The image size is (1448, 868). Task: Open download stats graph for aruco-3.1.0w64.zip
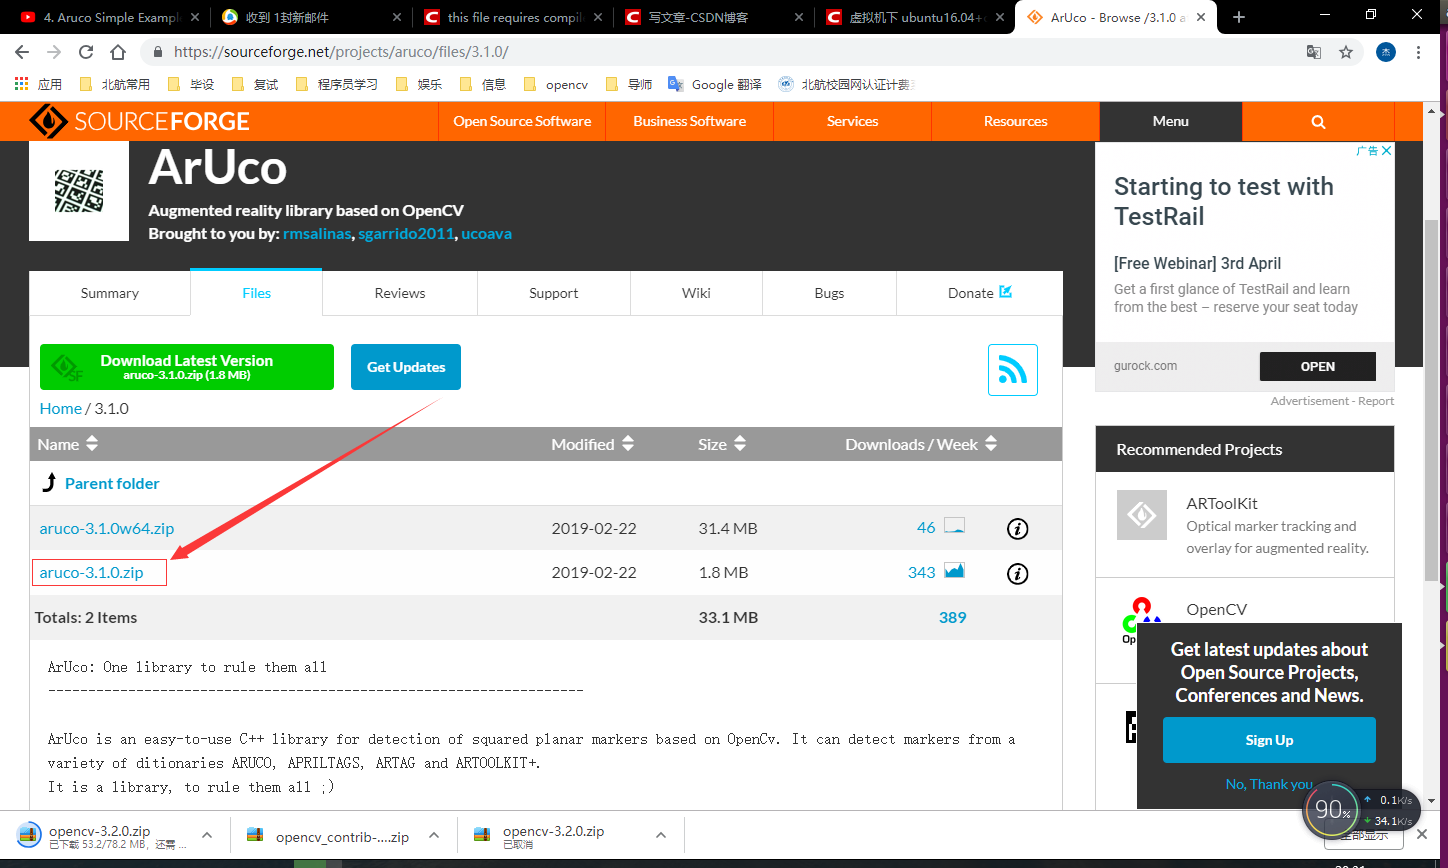tap(954, 525)
